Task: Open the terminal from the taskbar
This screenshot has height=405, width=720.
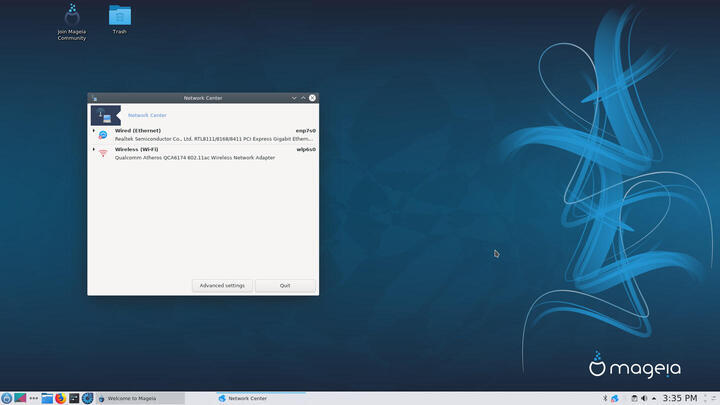Action: point(74,398)
